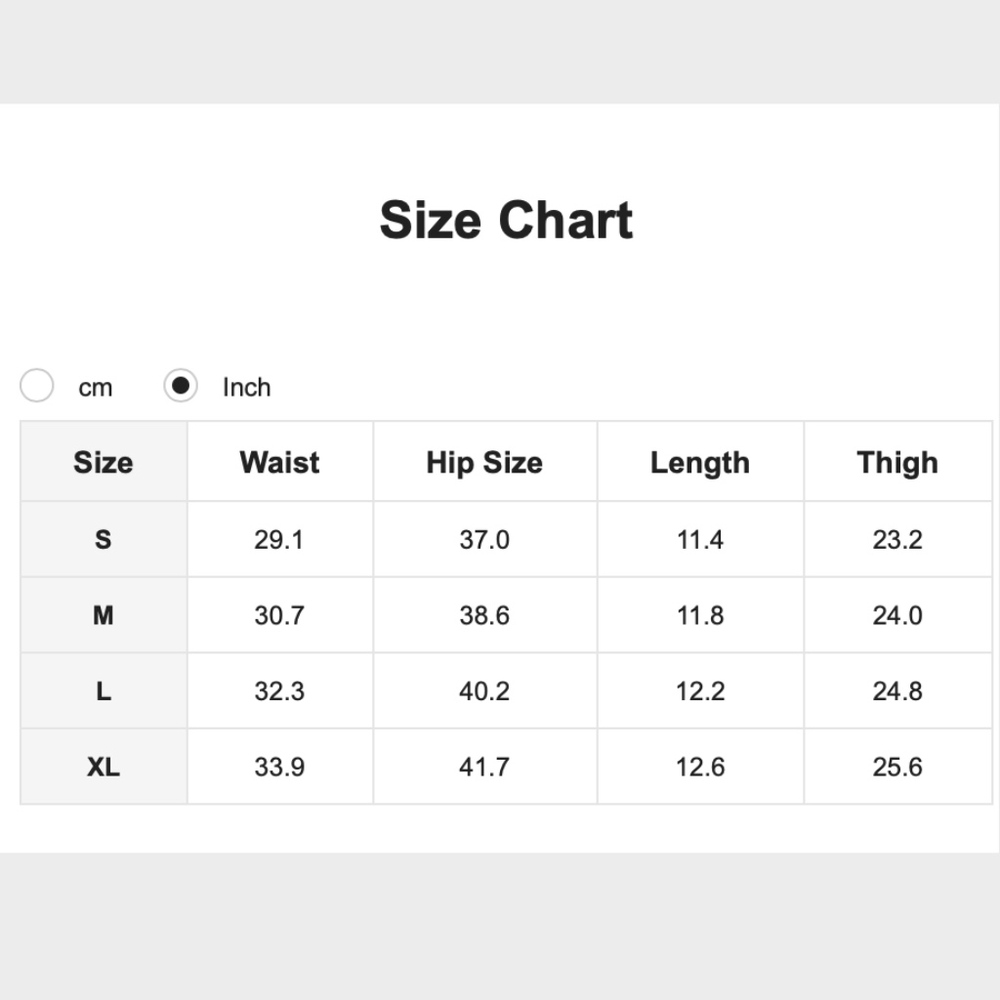Click the S size row label

[x=103, y=540]
